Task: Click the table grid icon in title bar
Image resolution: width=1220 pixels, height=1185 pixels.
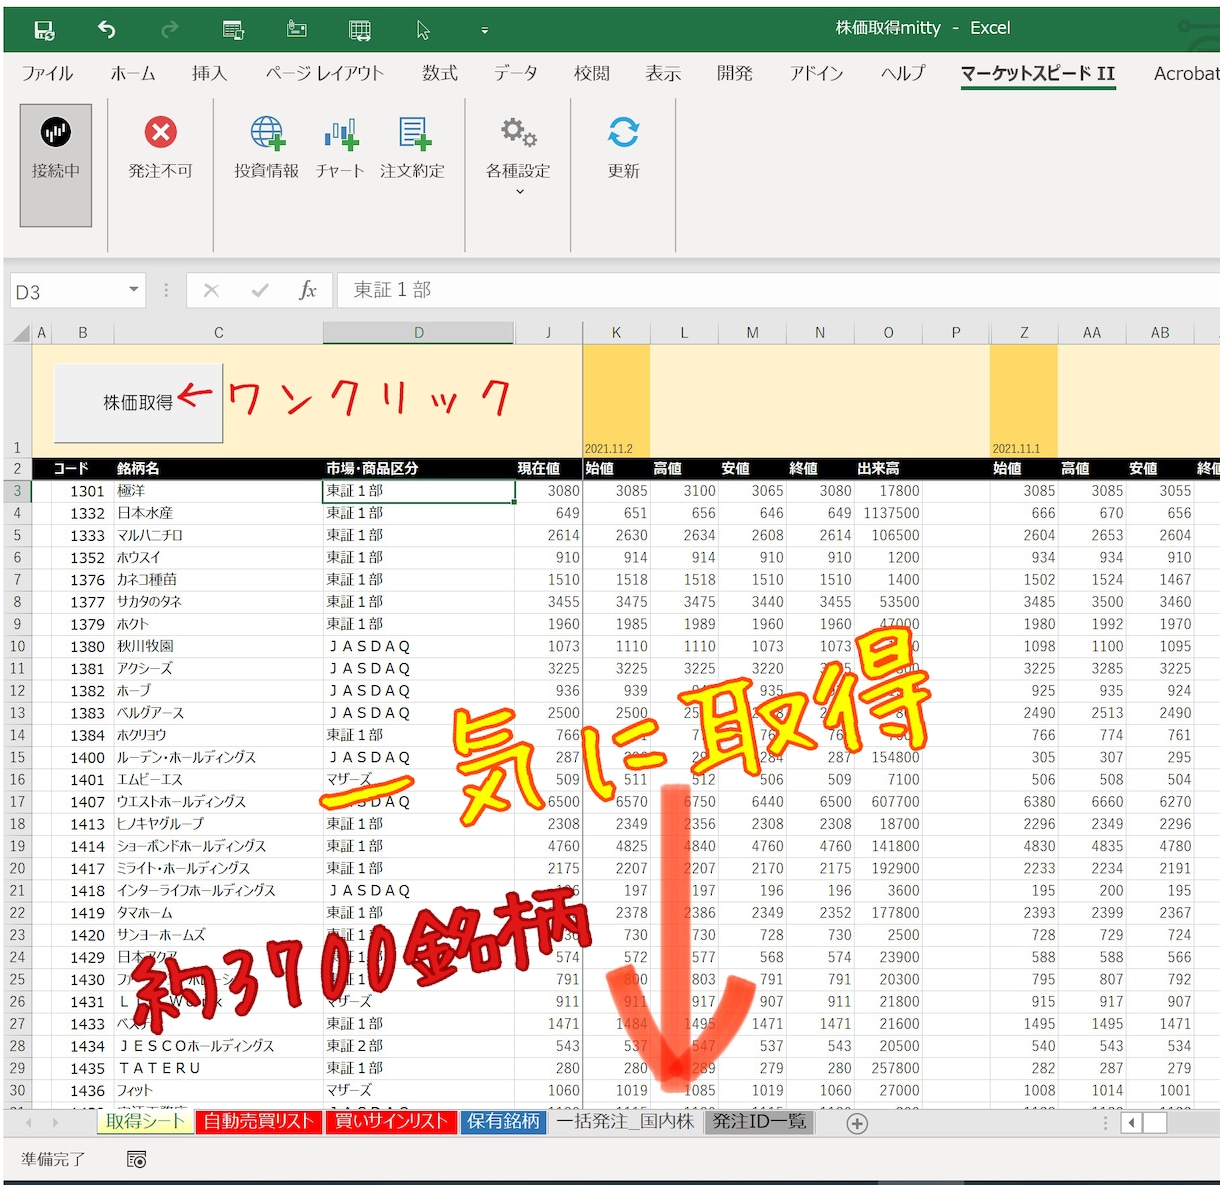Action: (x=360, y=30)
